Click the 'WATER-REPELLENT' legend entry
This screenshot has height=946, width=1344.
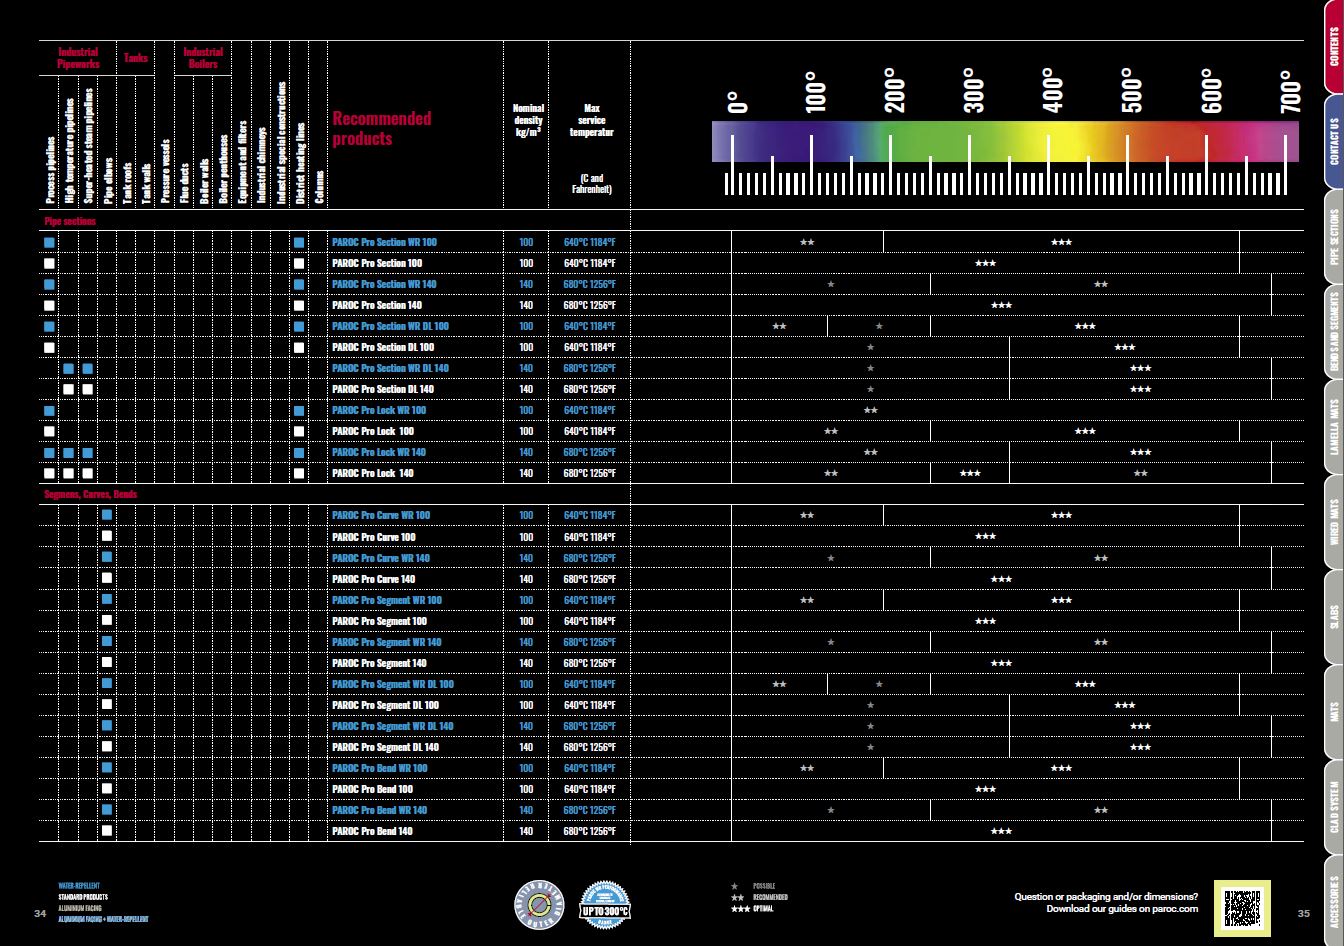(x=79, y=886)
